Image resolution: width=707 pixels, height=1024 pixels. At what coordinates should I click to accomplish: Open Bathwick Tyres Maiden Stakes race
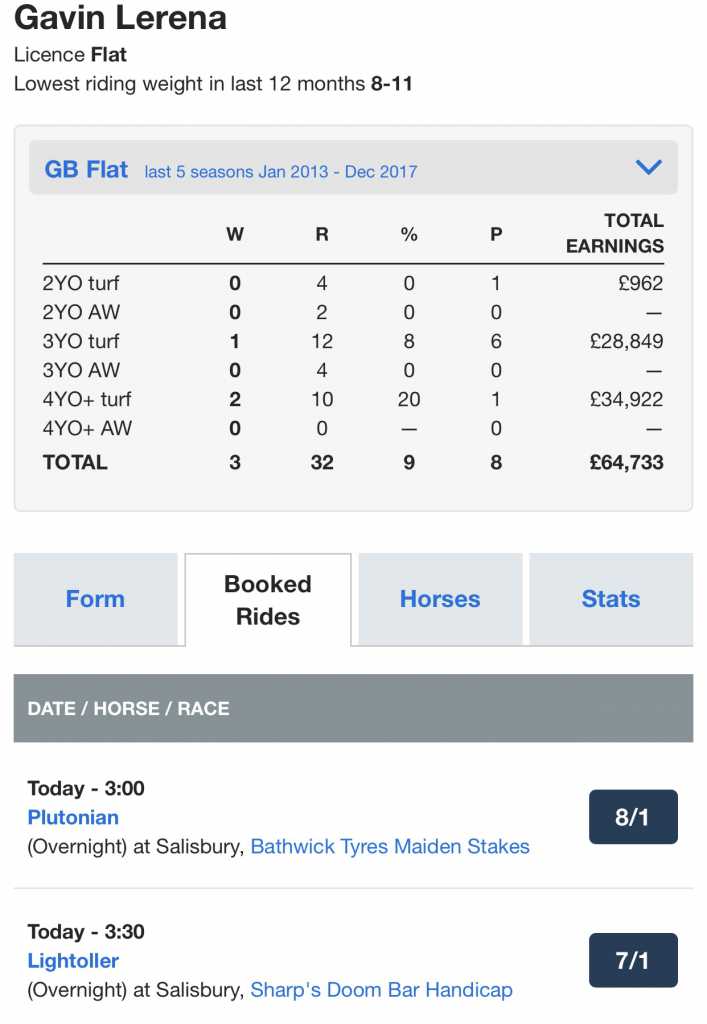pyautogui.click(x=390, y=846)
